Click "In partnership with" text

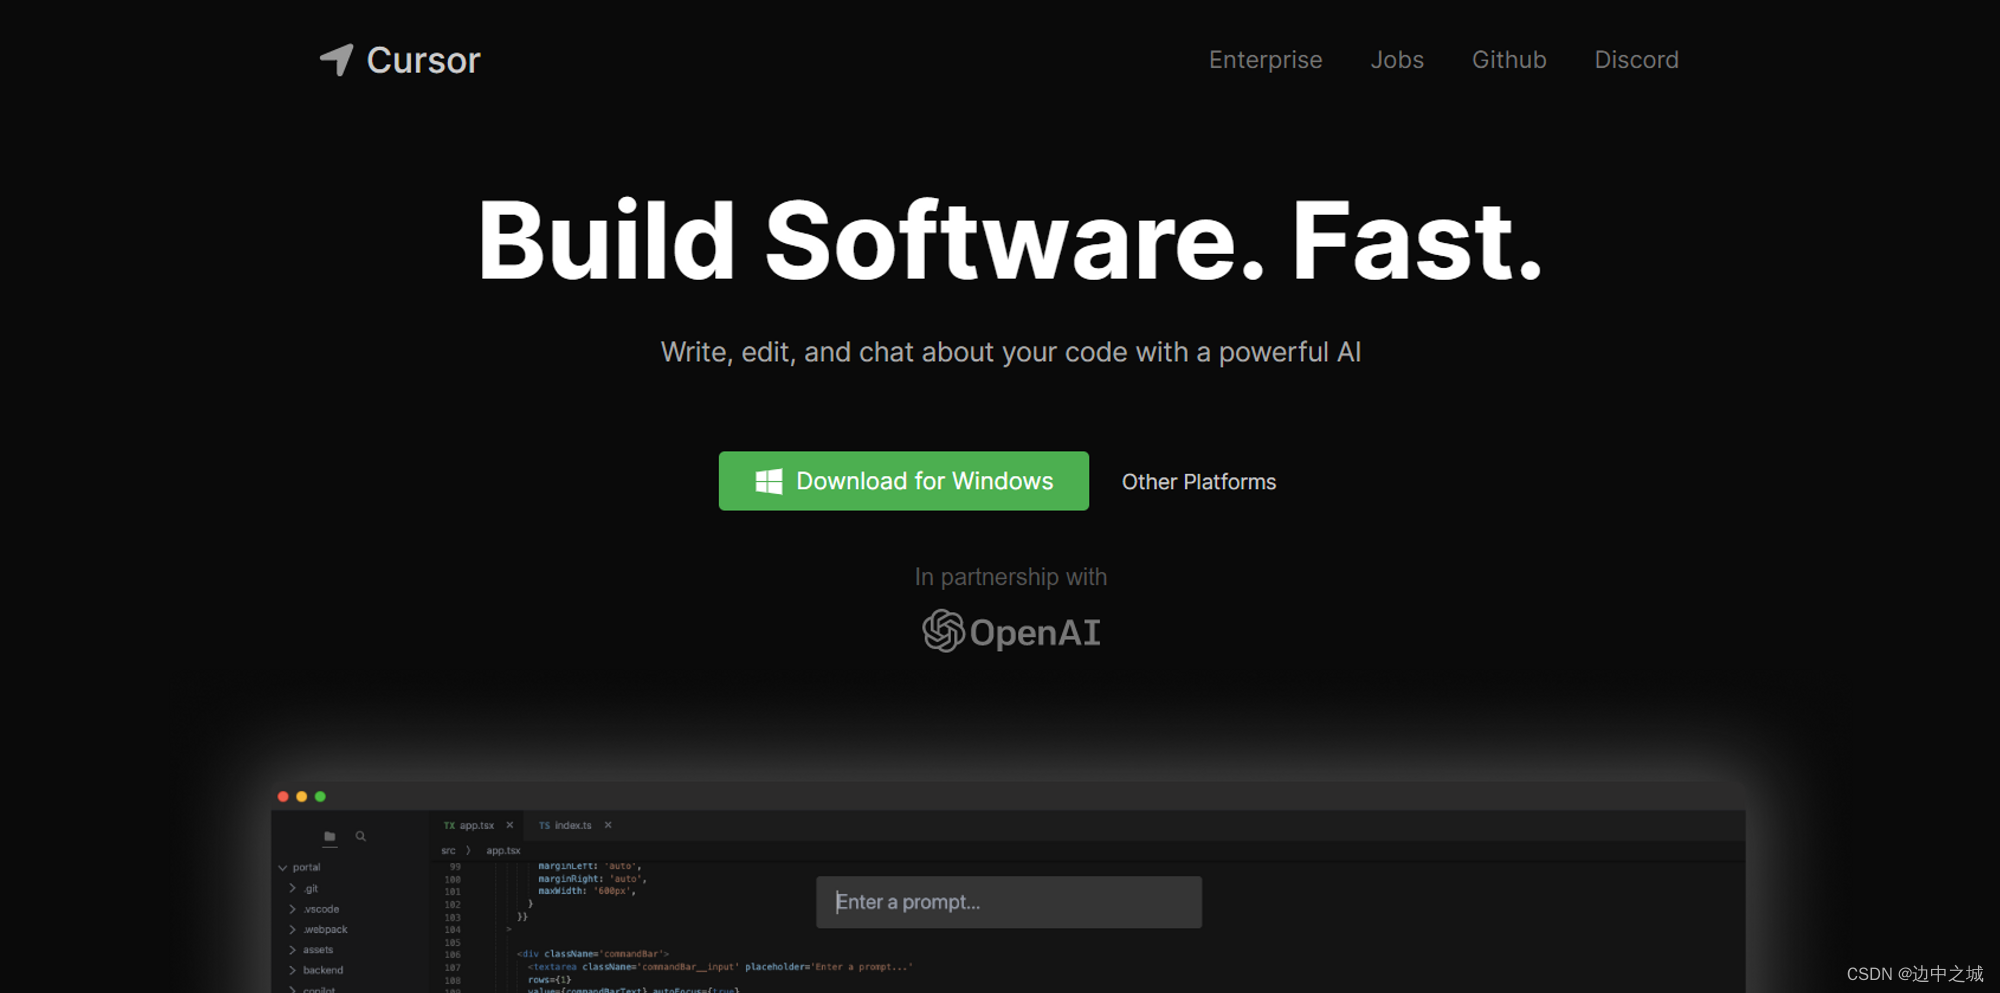click(x=1011, y=577)
